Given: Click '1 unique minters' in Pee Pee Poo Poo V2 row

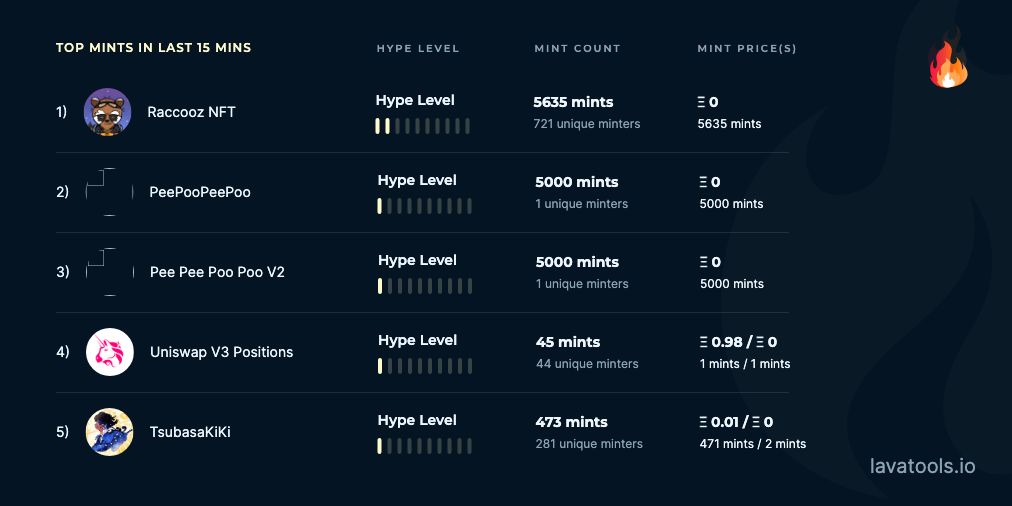Looking at the screenshot, I should click(x=582, y=283).
